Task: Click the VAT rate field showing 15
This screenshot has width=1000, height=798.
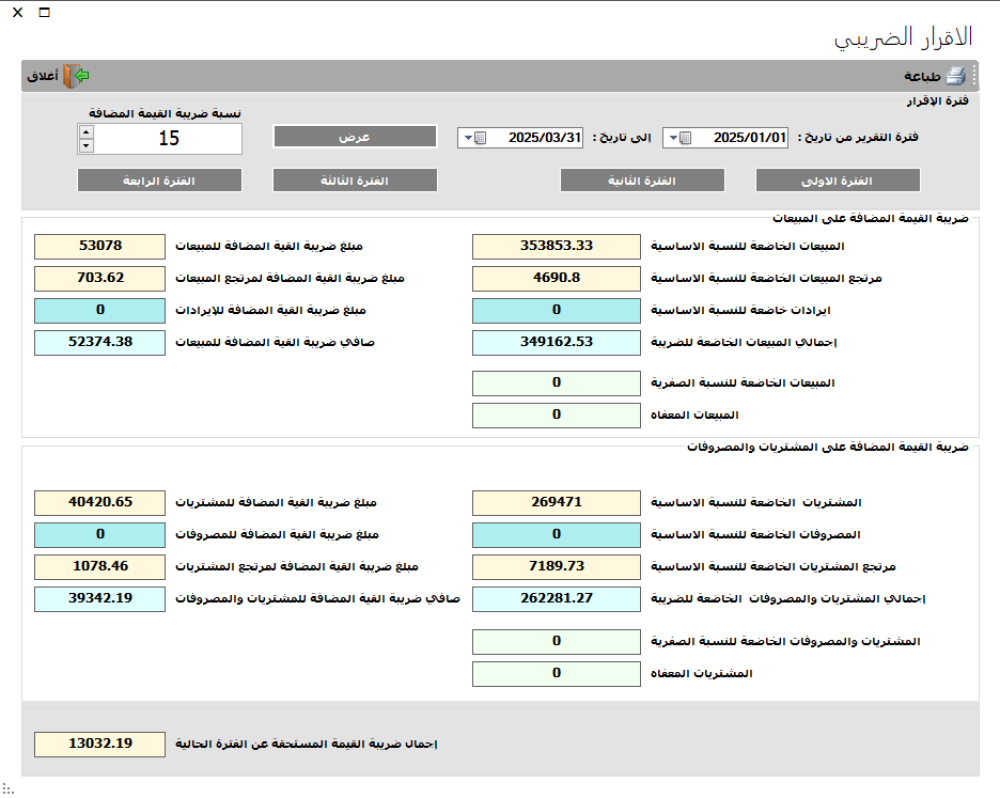Action: pos(168,139)
